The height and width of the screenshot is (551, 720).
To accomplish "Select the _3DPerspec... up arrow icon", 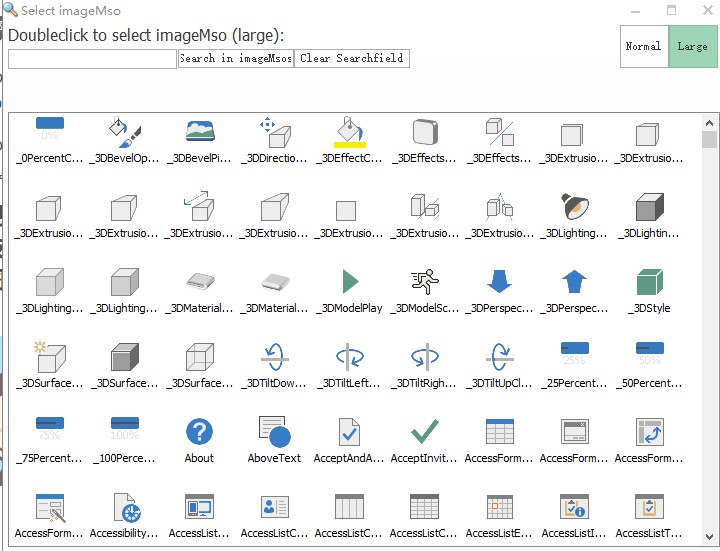I will 574,281.
